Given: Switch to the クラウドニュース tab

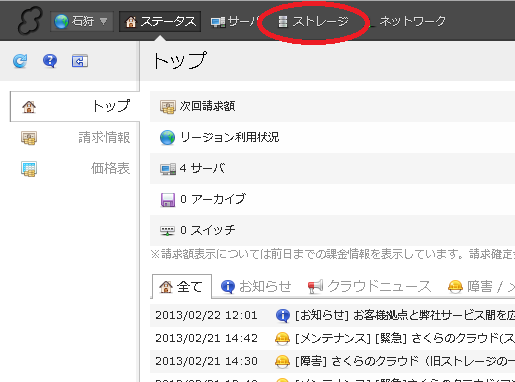Looking at the screenshot, I should (x=369, y=286).
